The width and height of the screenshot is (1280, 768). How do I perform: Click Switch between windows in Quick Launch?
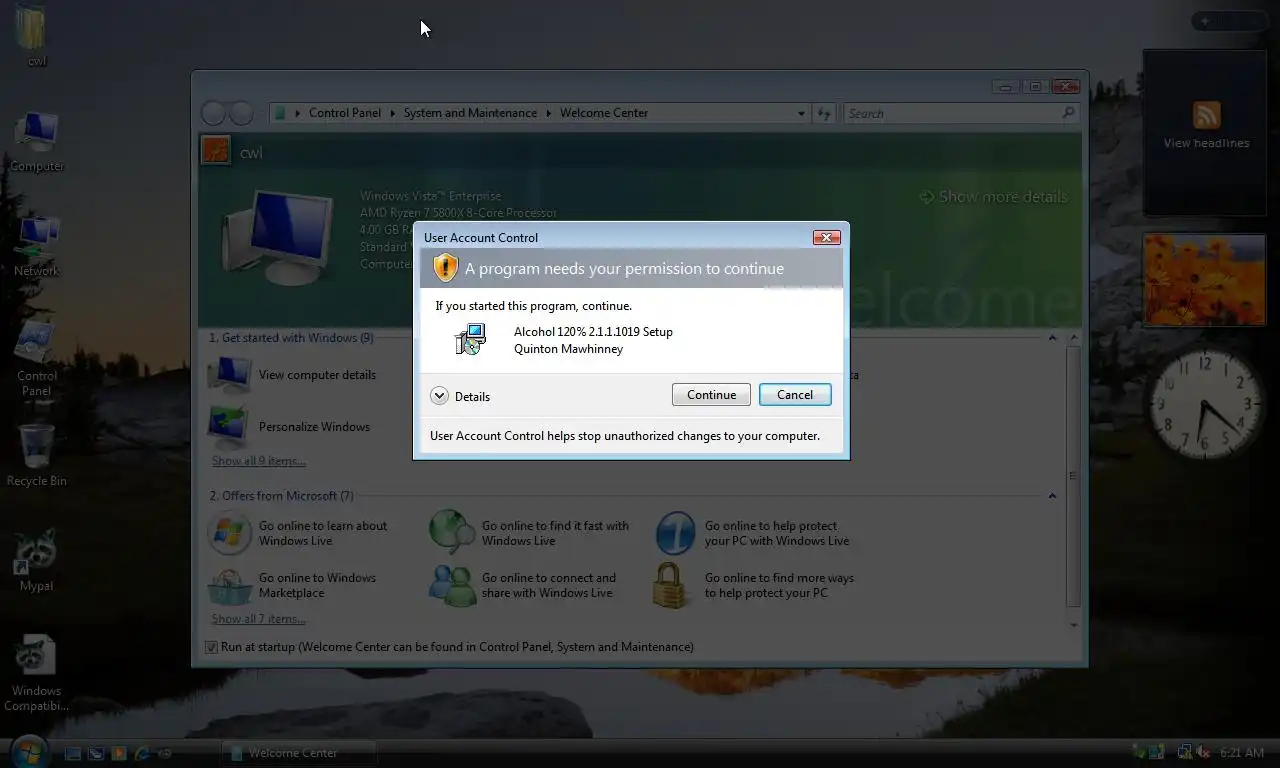coord(96,753)
